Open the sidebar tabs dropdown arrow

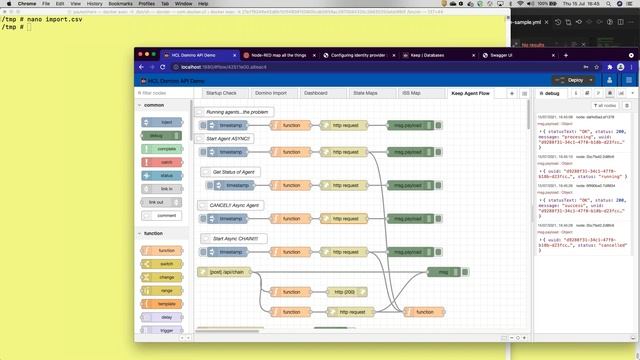click(x=633, y=93)
